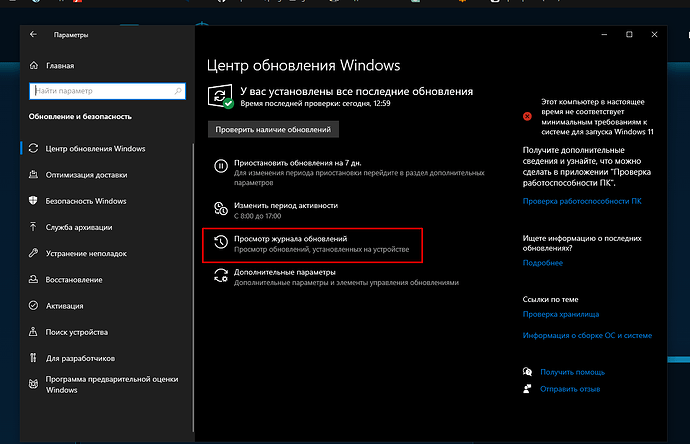Open the Восстановление section
Image resolution: width=690 pixels, height=444 pixels.
(74, 279)
